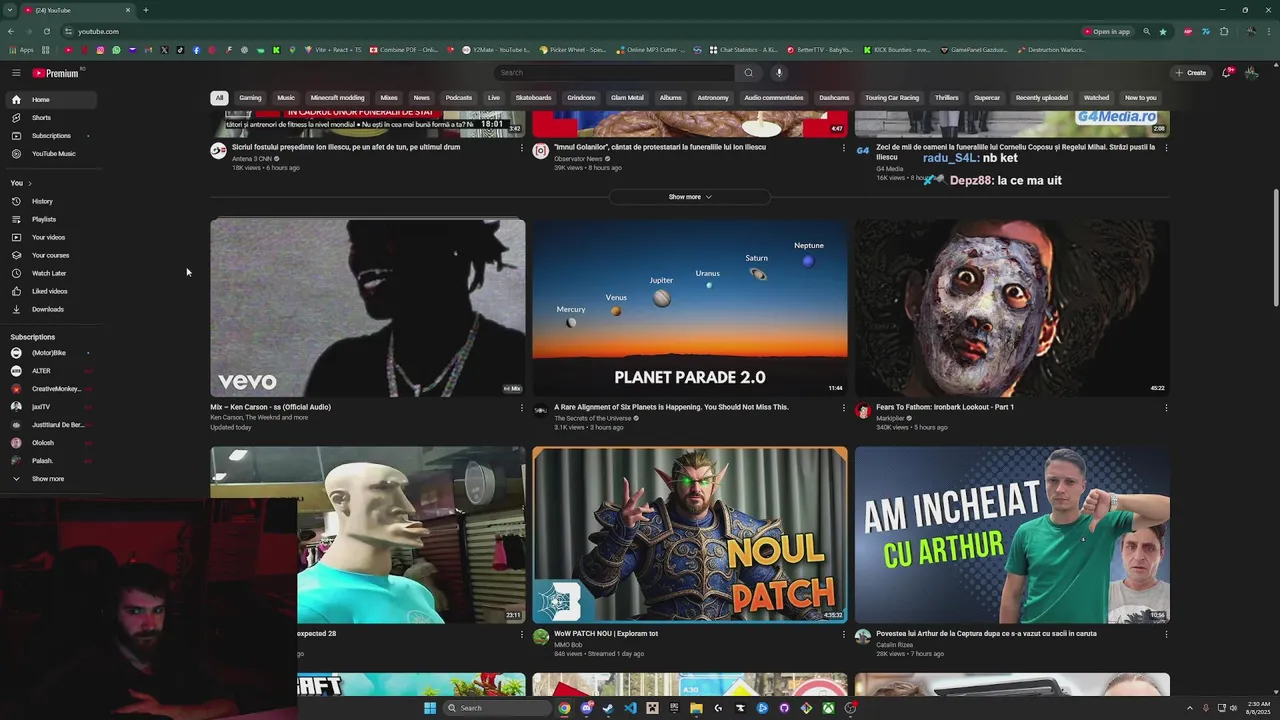Select the Dashcams filter chip
Screen dimensions: 1280x720
[x=834, y=98]
